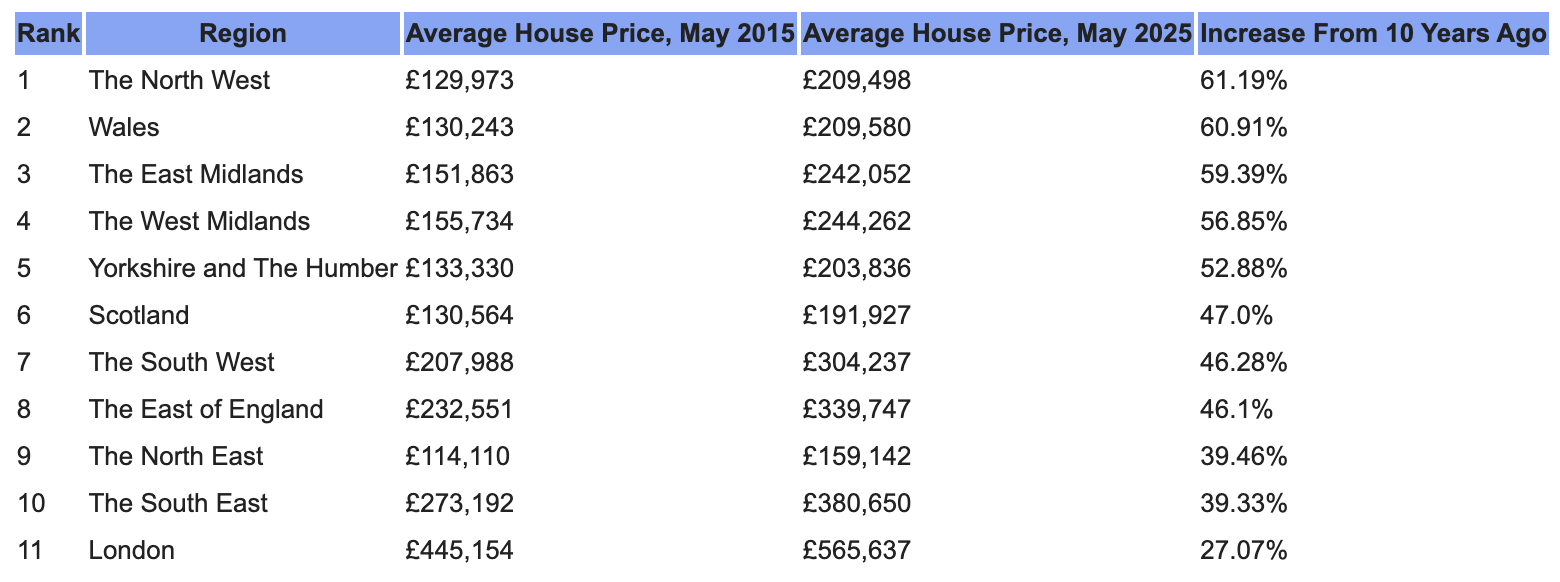1560x582 pixels.
Task: Click The East of England cell
Action: click(206, 409)
